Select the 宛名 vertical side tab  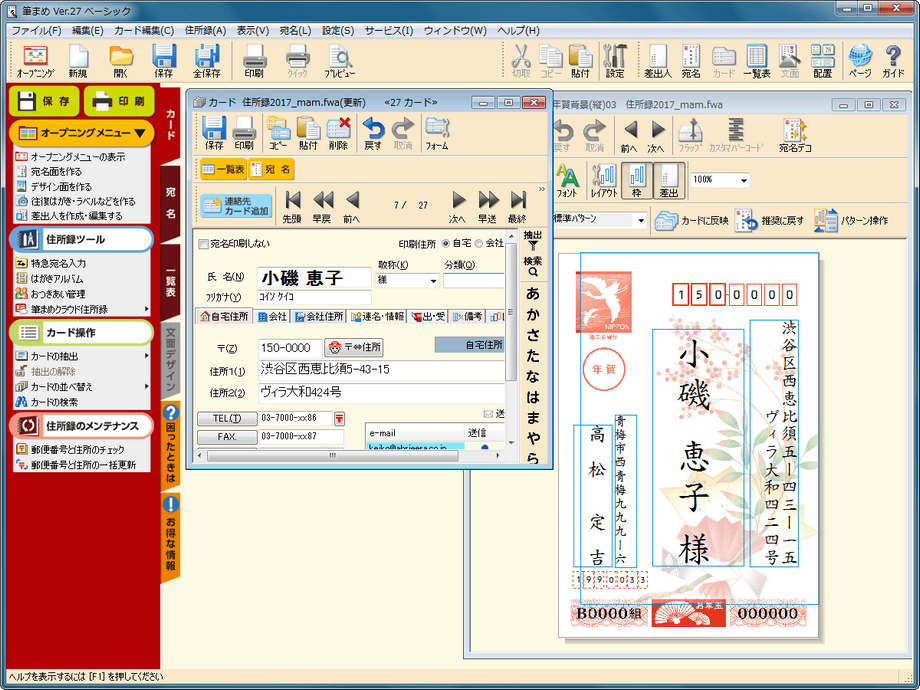click(x=170, y=203)
